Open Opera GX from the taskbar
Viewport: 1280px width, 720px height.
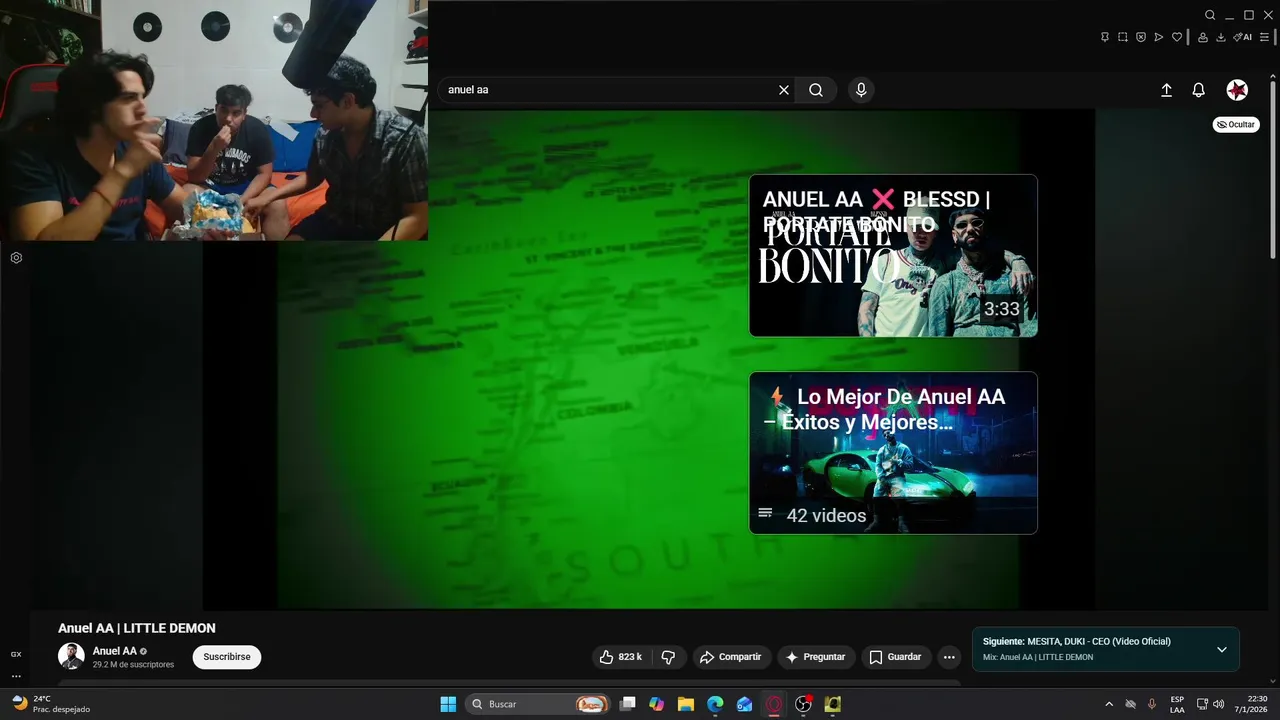click(774, 704)
